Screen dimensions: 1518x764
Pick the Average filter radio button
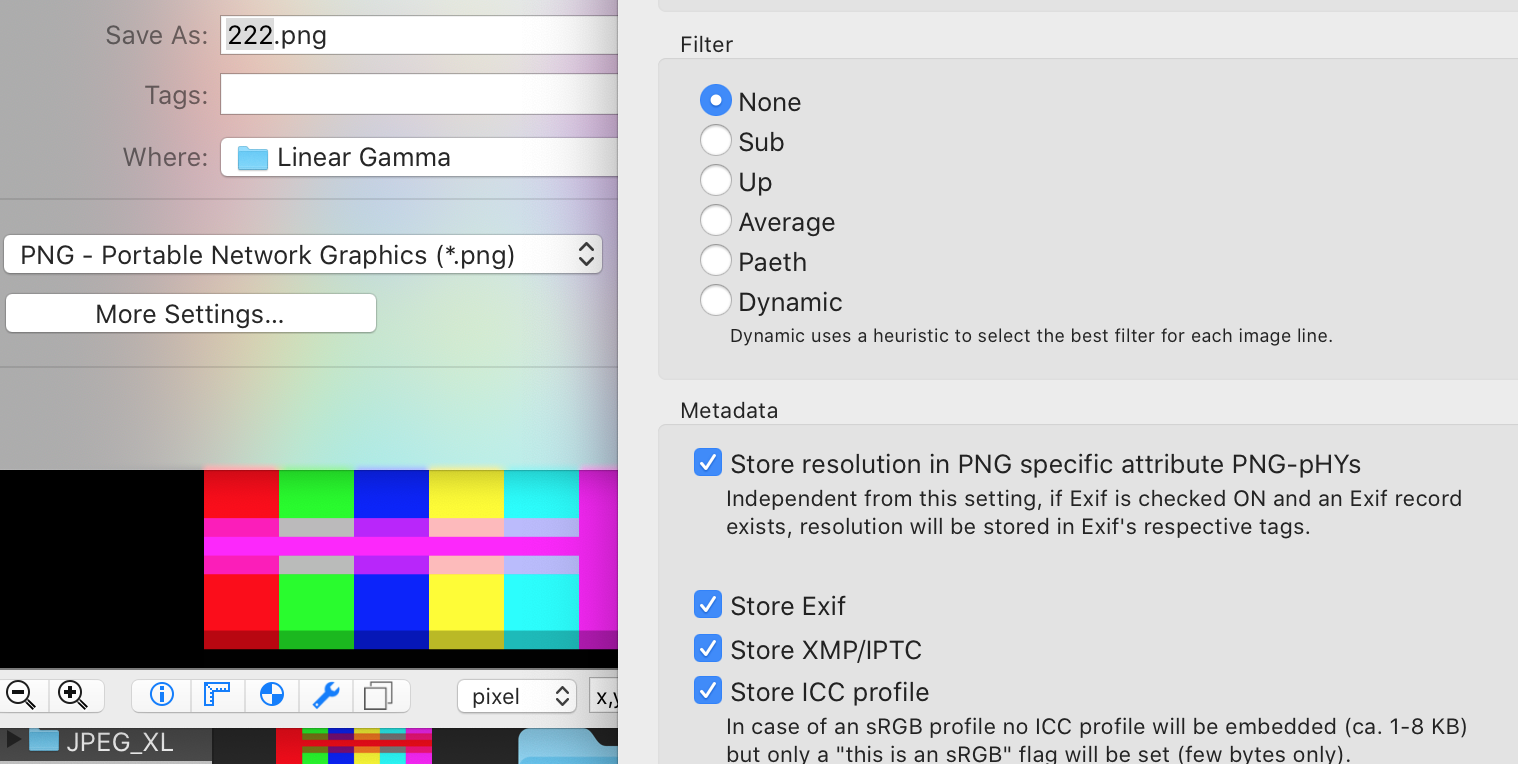715,221
